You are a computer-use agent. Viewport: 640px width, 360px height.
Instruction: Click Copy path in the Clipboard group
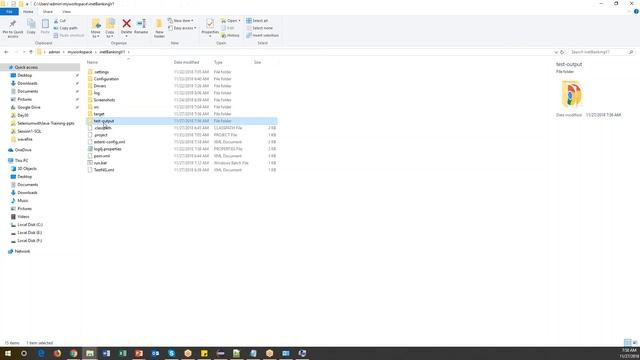pyautogui.click(x=65, y=28)
